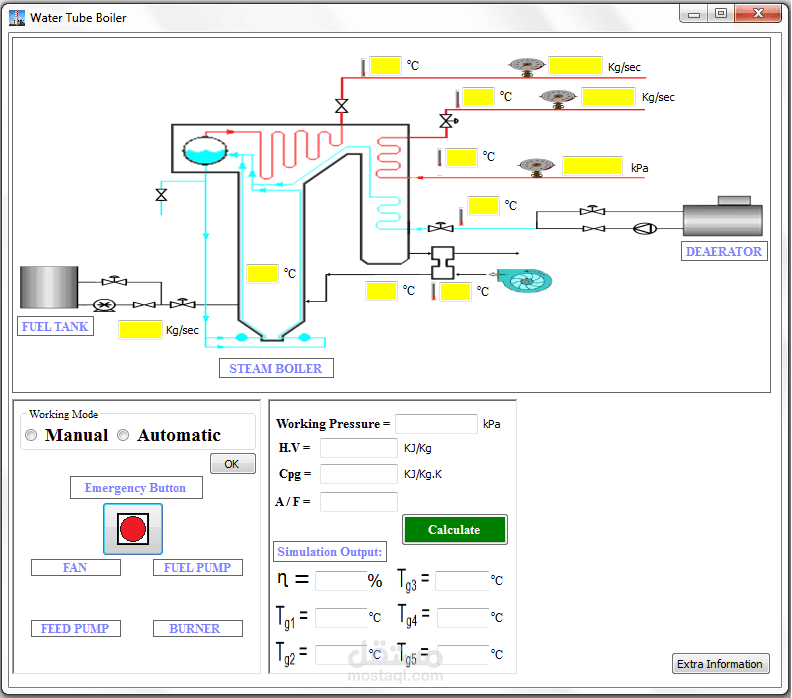Screen dimensions: 792x698
Task: Click the Working Pressure input field
Action: click(x=436, y=424)
